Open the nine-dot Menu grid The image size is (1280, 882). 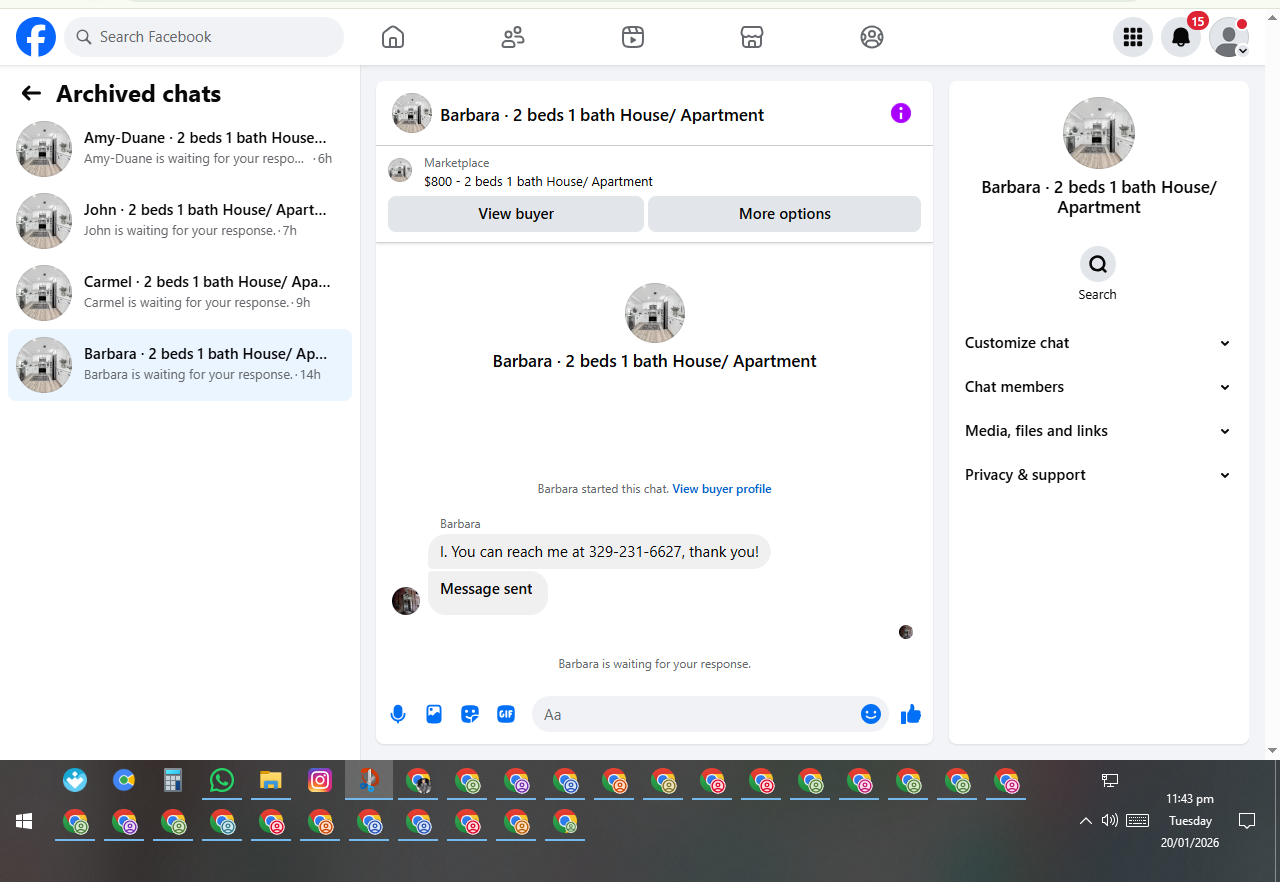click(x=1133, y=37)
